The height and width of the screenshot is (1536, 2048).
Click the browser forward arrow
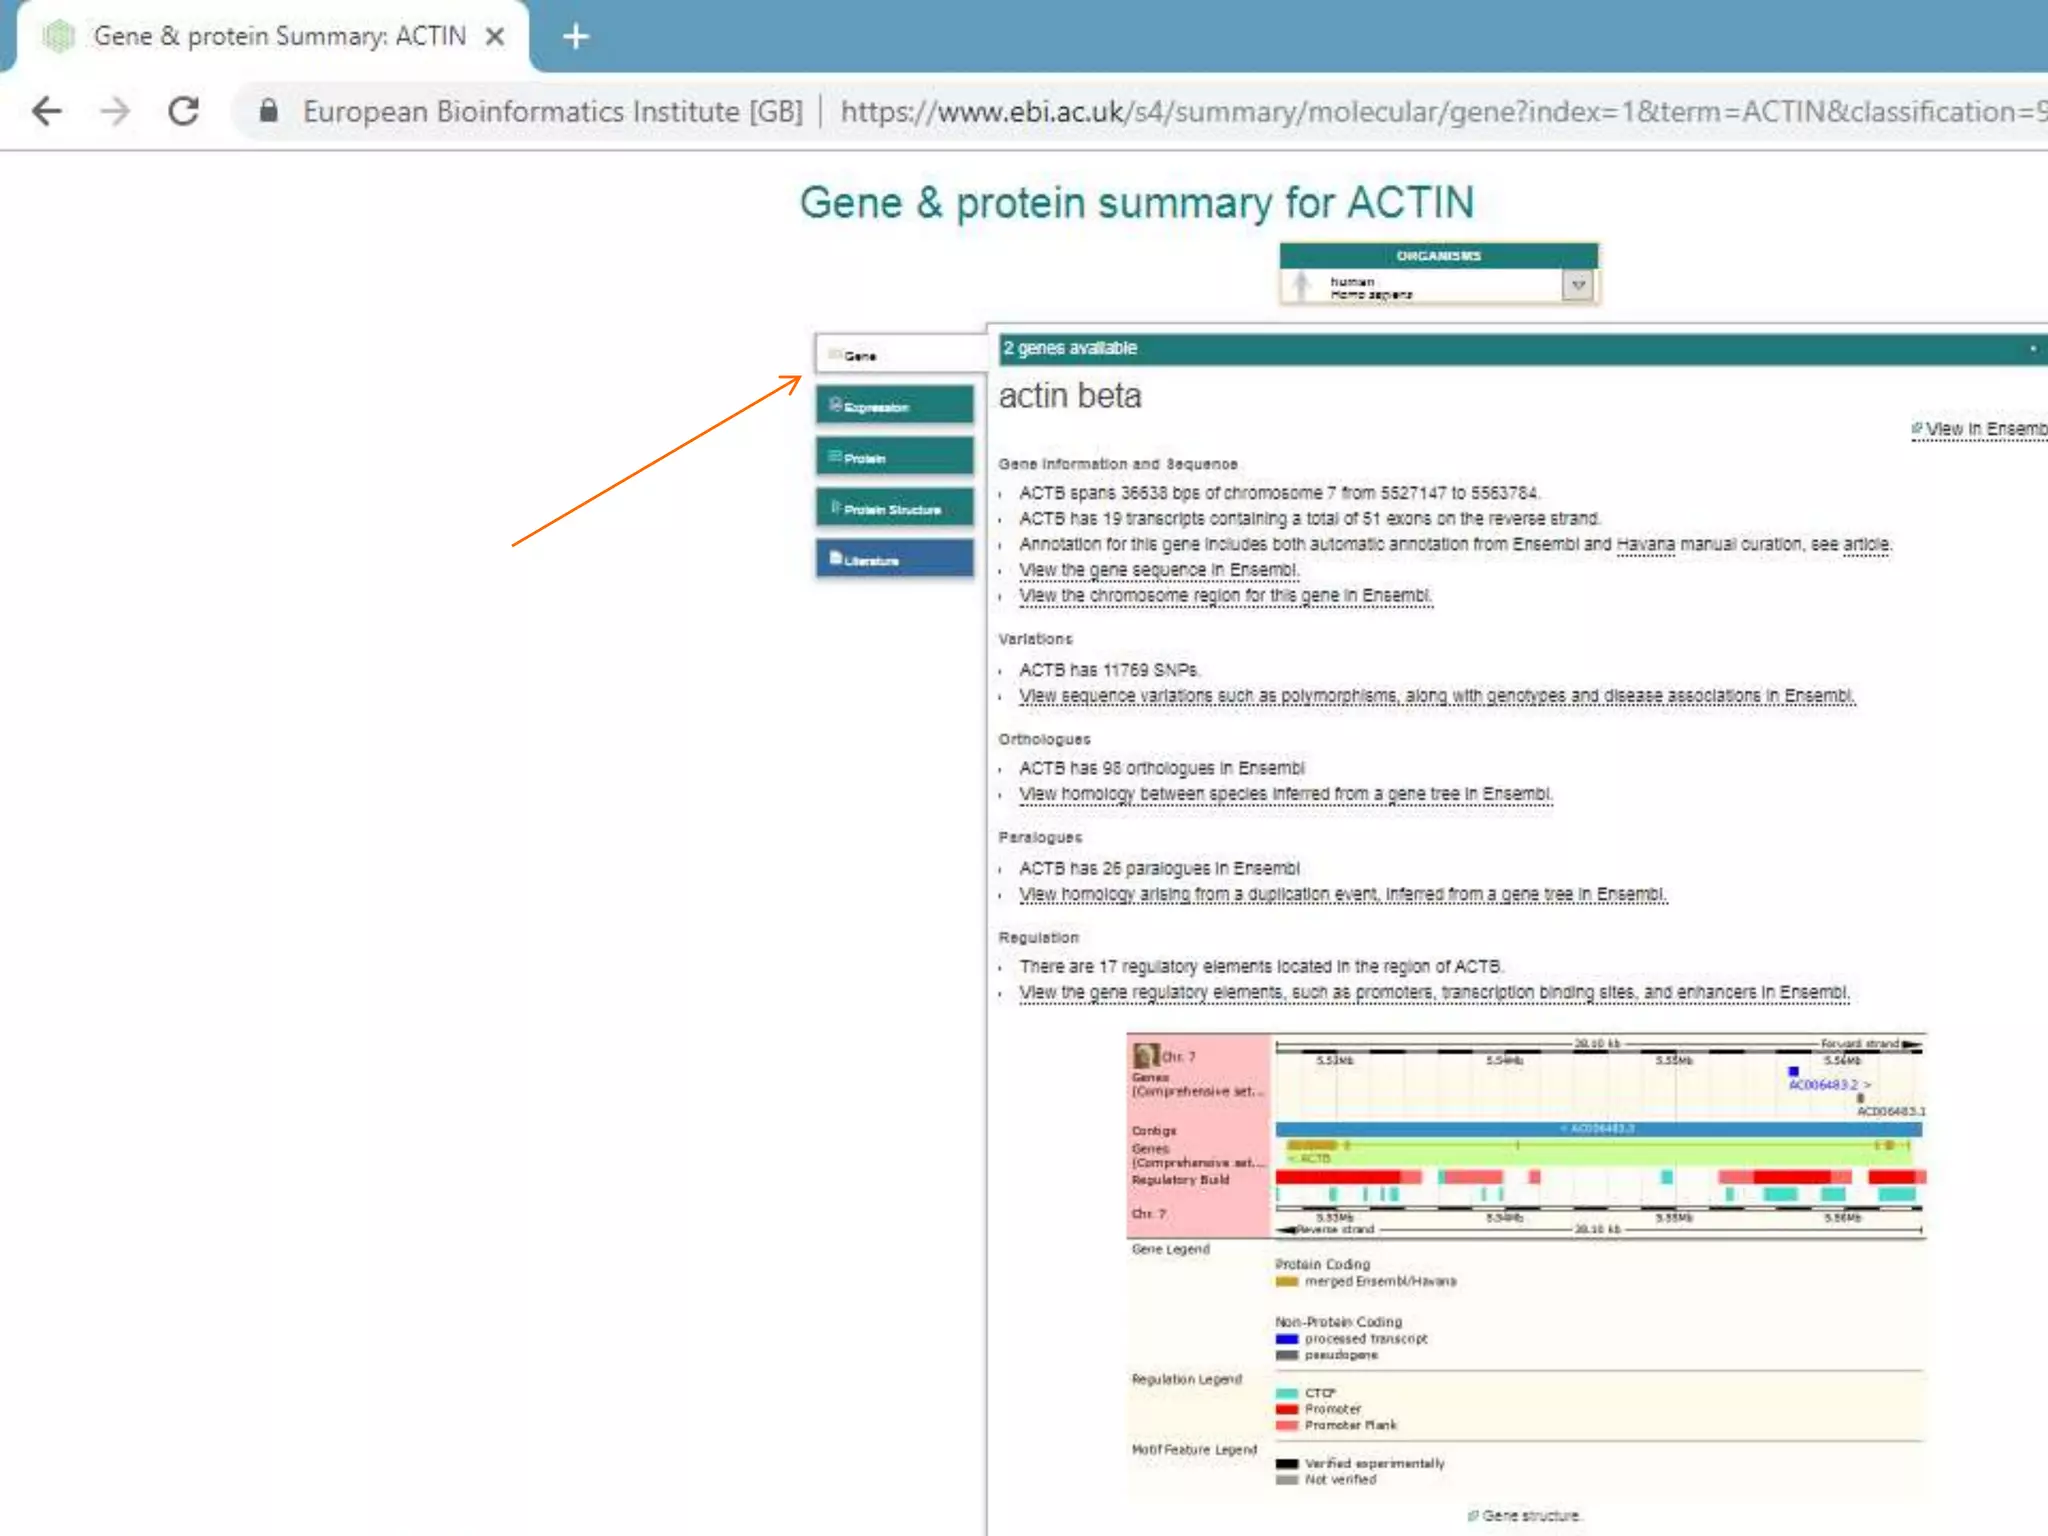point(115,111)
